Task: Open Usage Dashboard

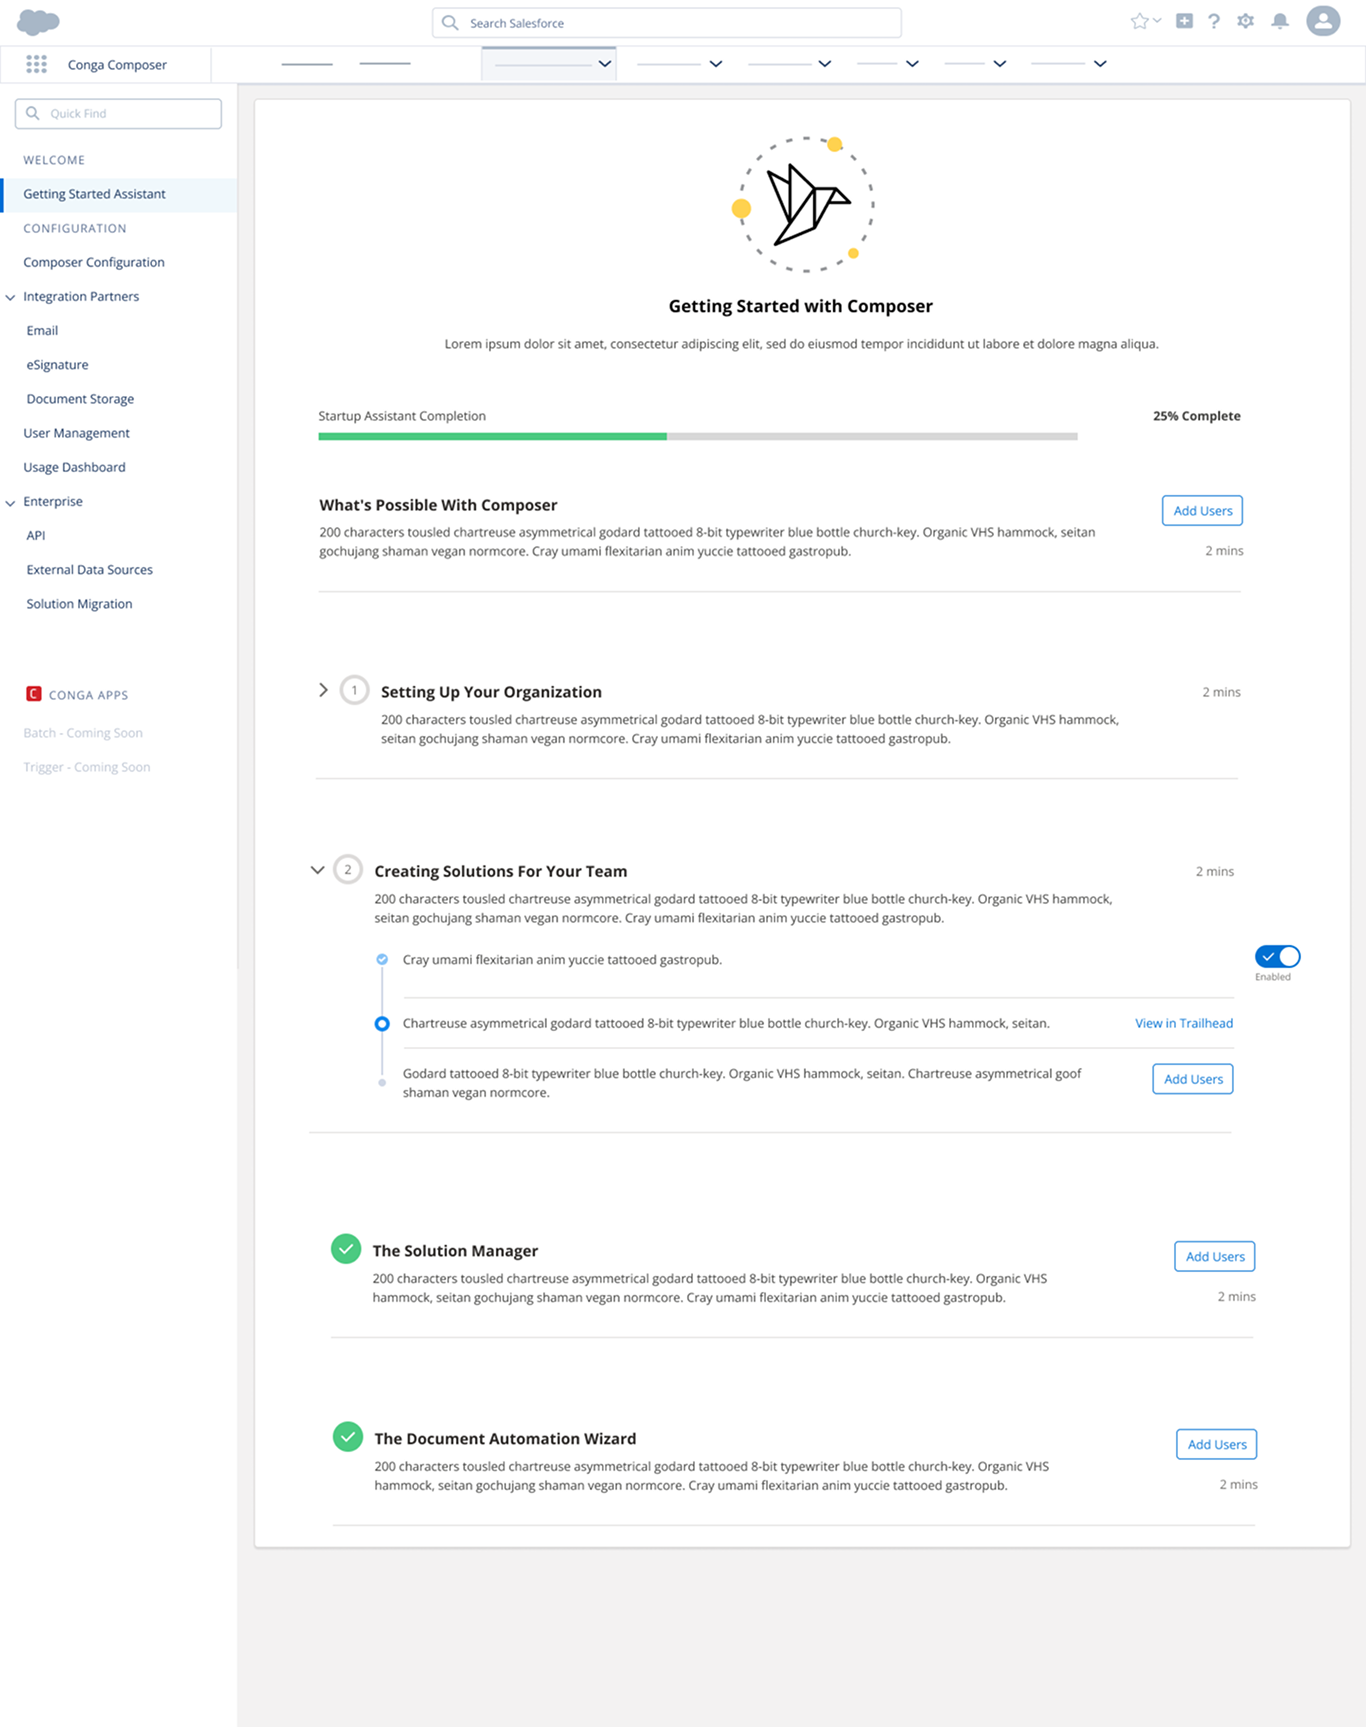Action: click(74, 466)
